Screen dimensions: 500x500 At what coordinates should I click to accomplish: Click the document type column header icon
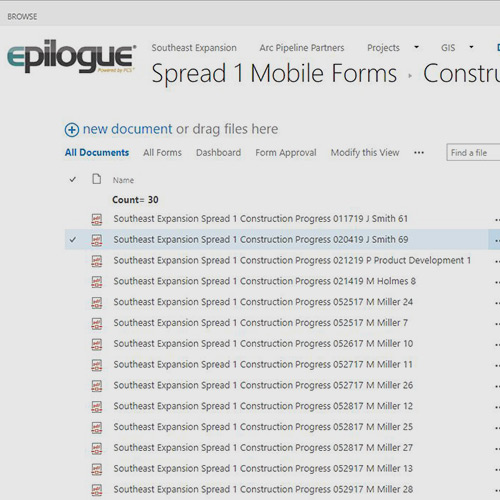point(97,179)
